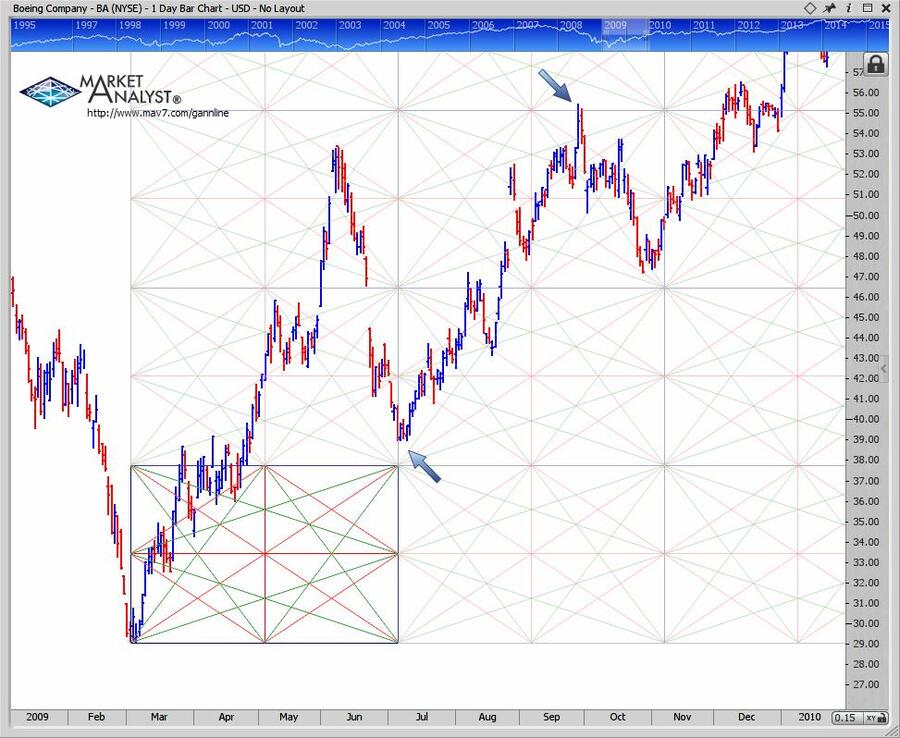Open the mav7.com/gannline link
This screenshot has width=900, height=738.
click(x=157, y=113)
